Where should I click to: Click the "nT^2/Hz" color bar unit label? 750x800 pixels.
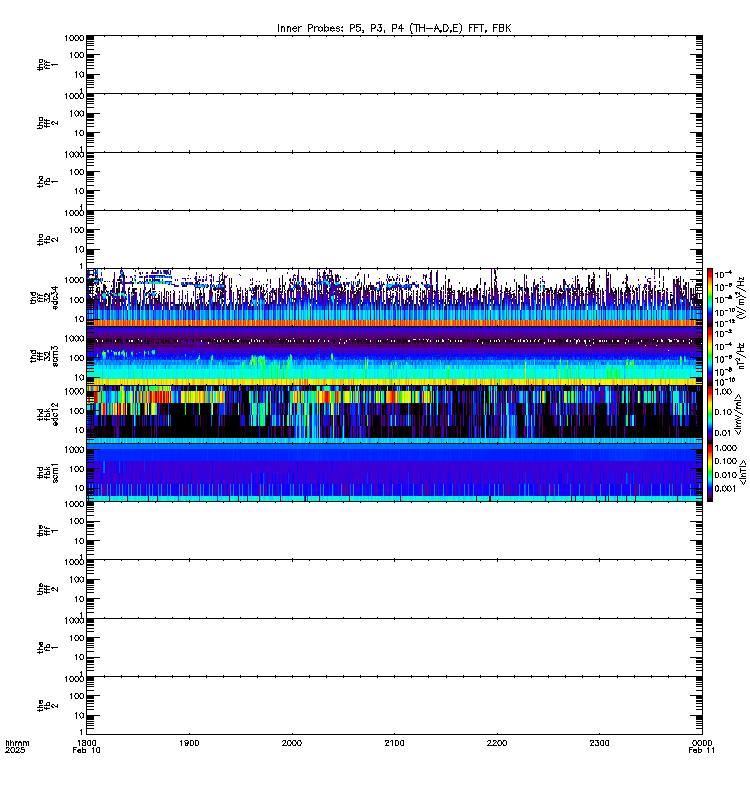(742, 356)
